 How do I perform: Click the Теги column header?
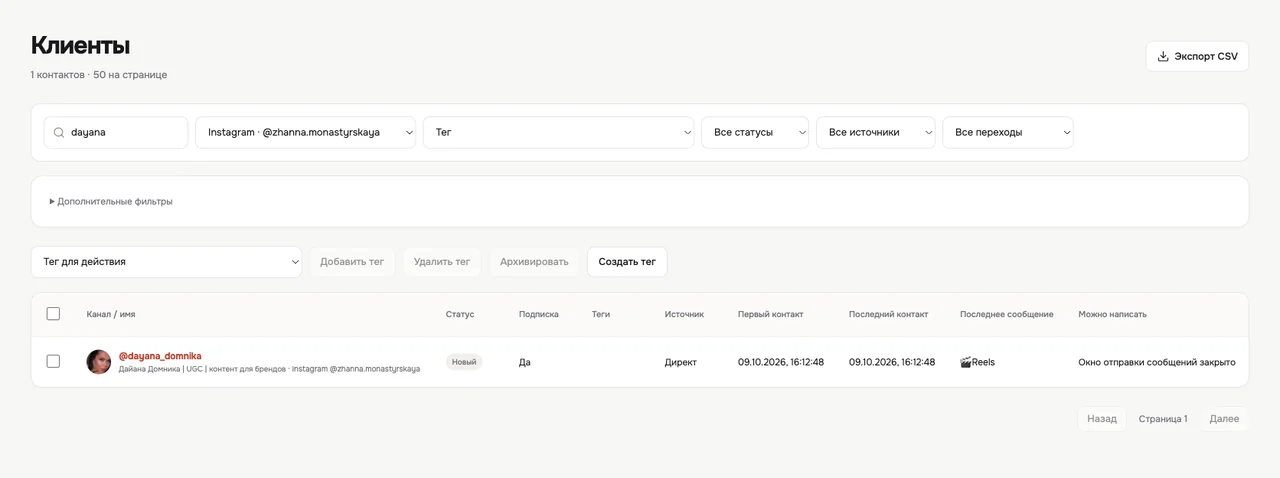pos(601,314)
